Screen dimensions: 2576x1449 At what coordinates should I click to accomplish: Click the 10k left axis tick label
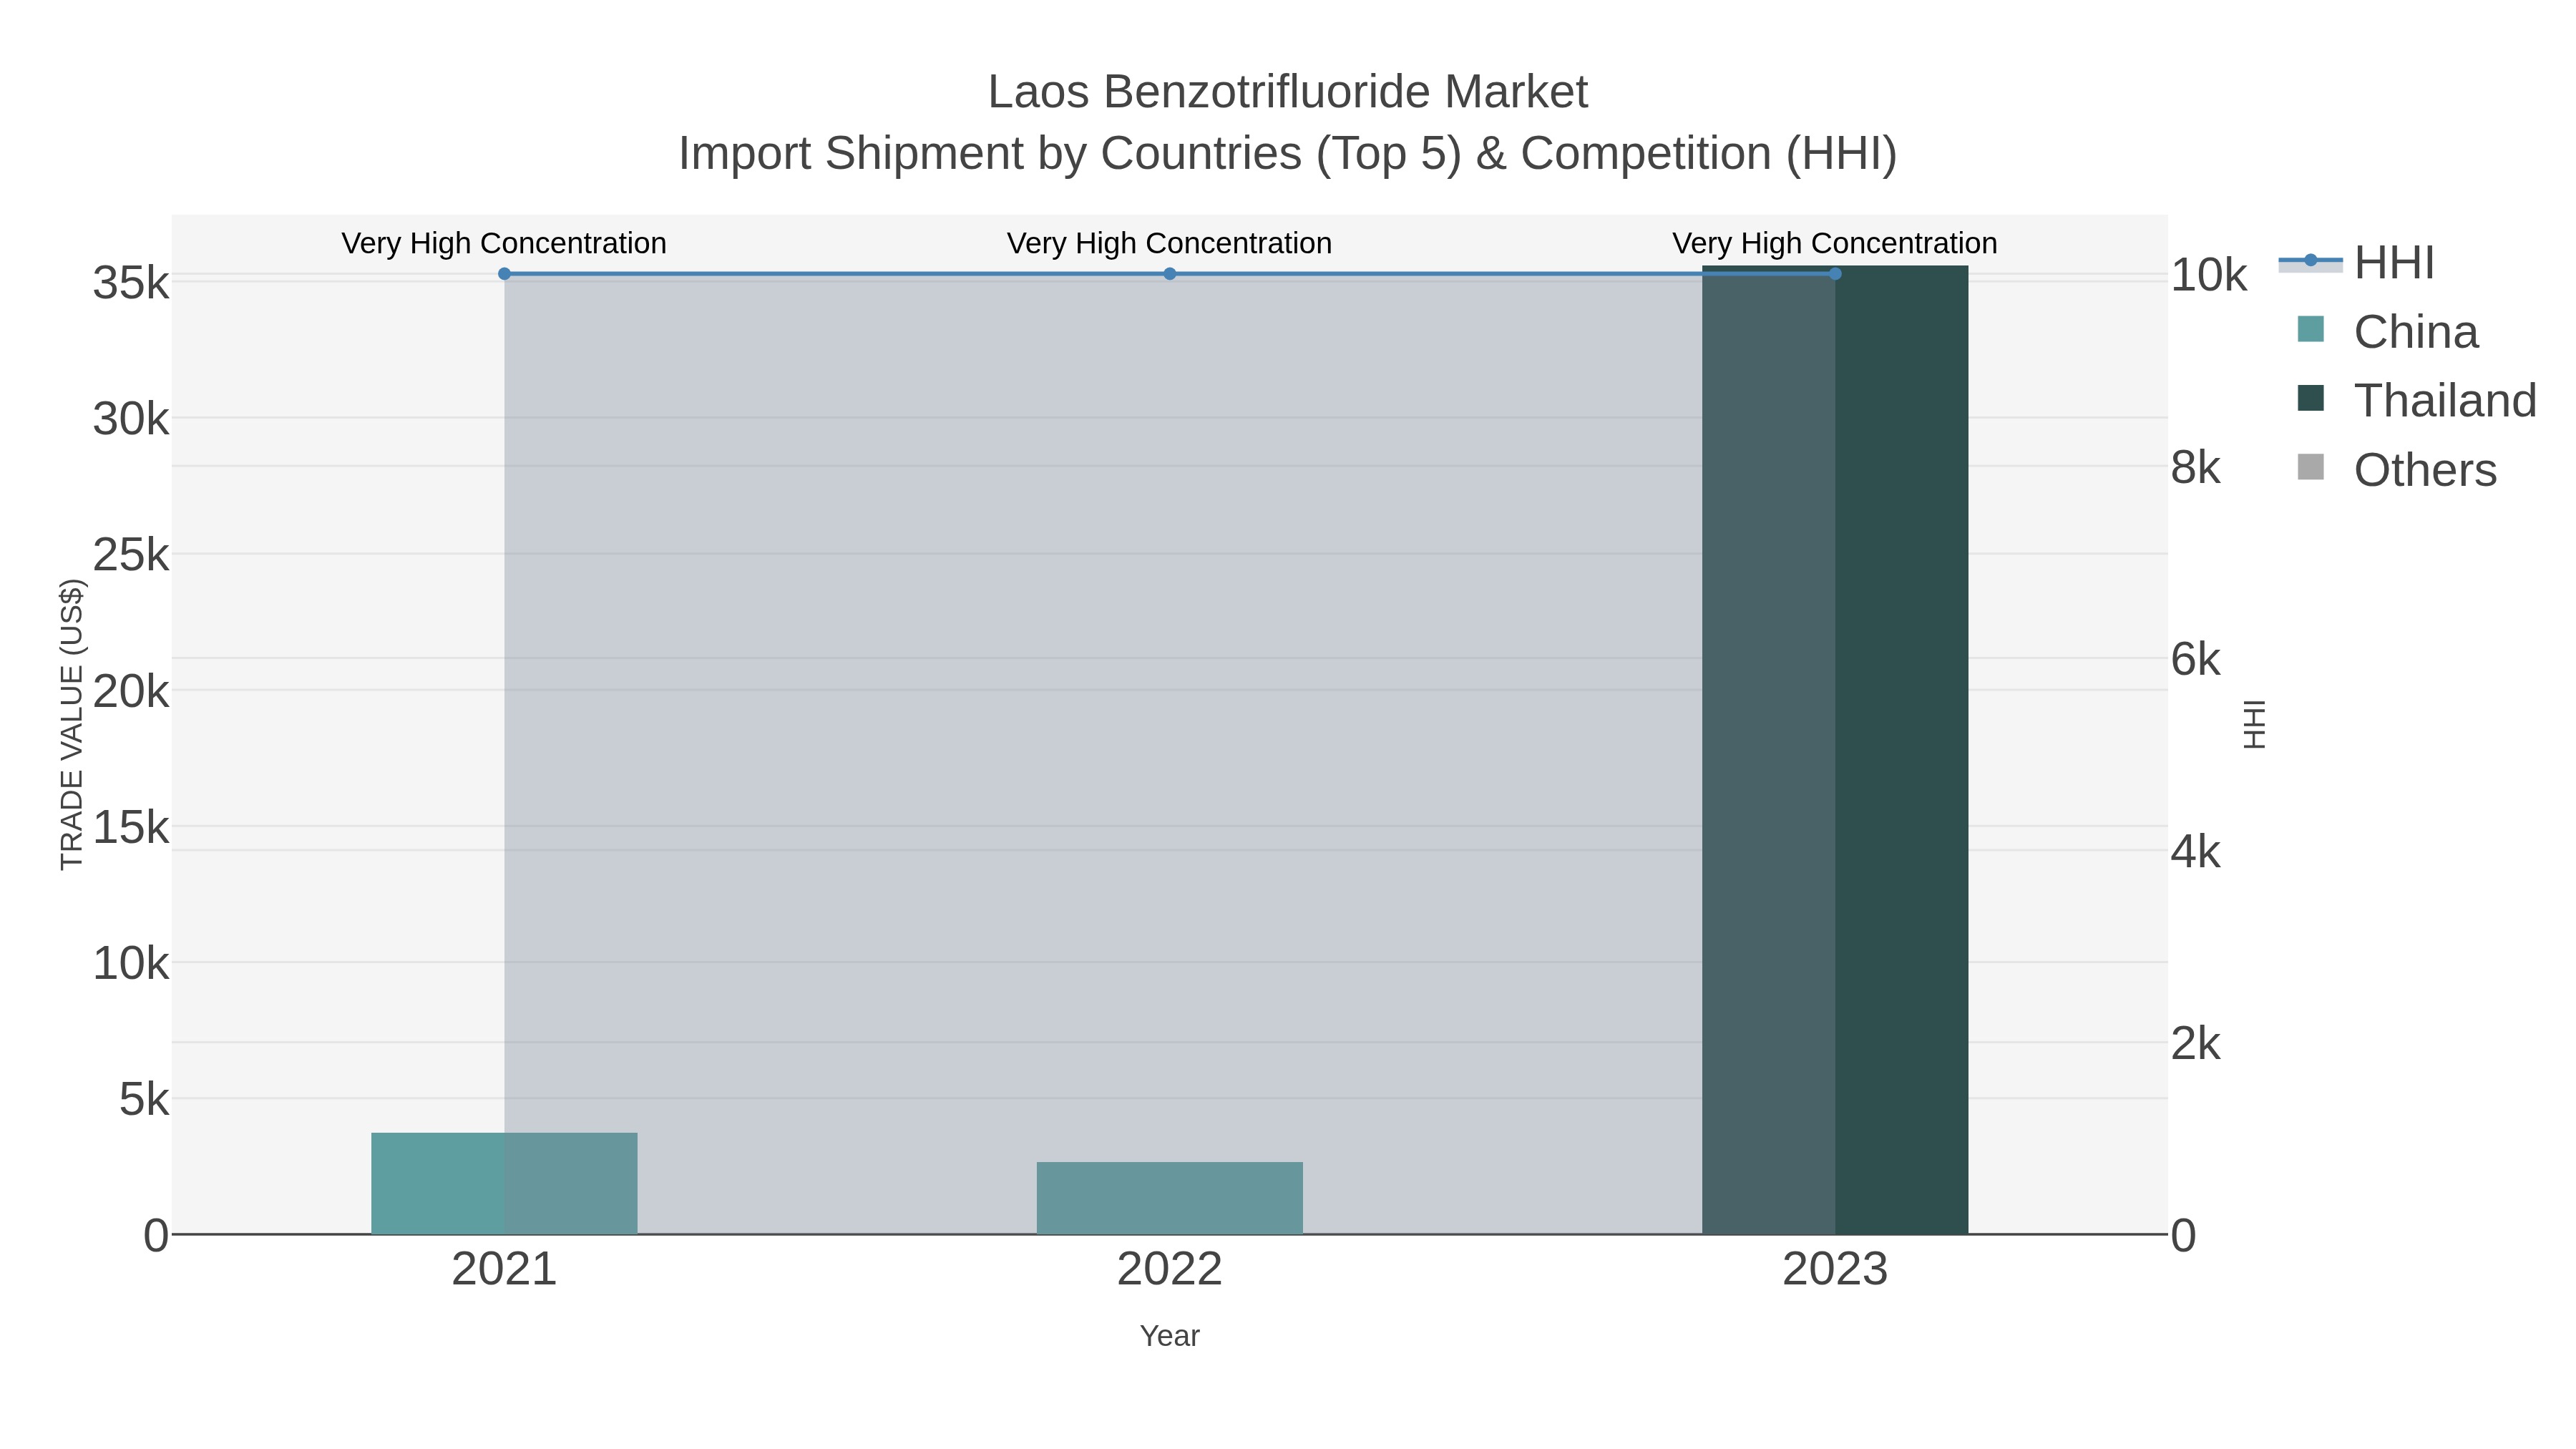(x=131, y=963)
